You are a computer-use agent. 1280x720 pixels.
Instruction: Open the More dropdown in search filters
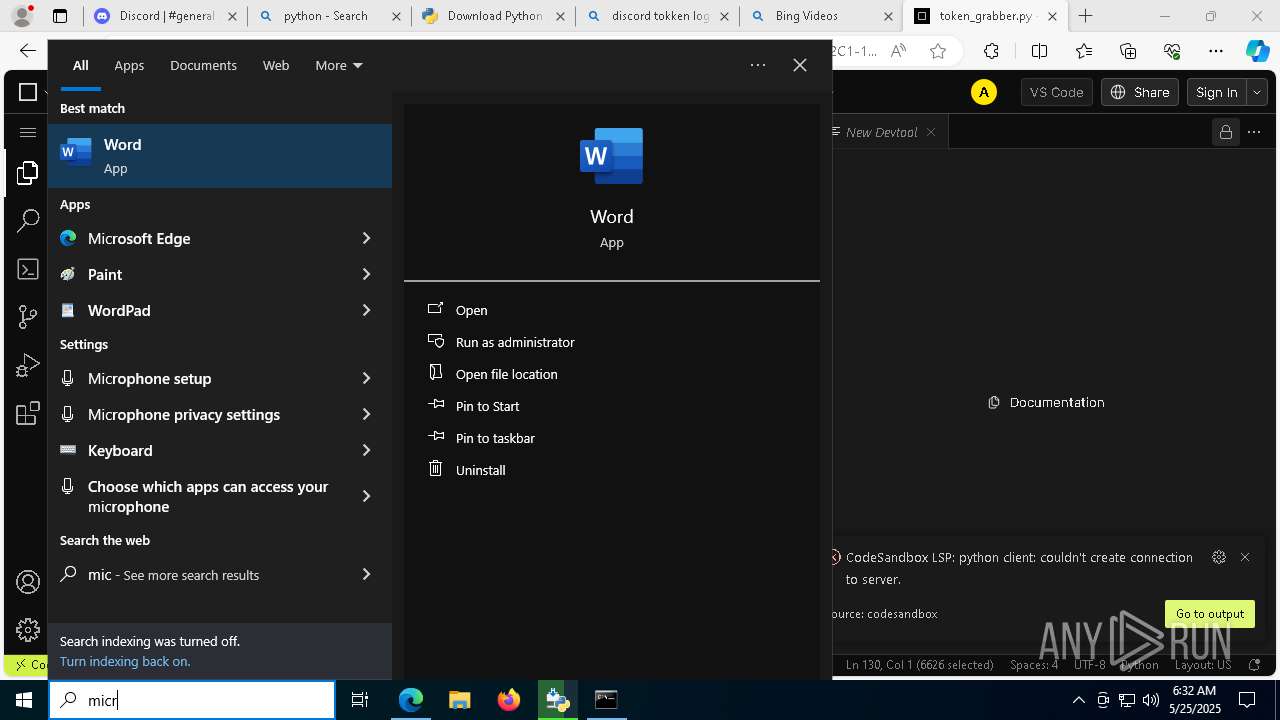[x=339, y=65]
